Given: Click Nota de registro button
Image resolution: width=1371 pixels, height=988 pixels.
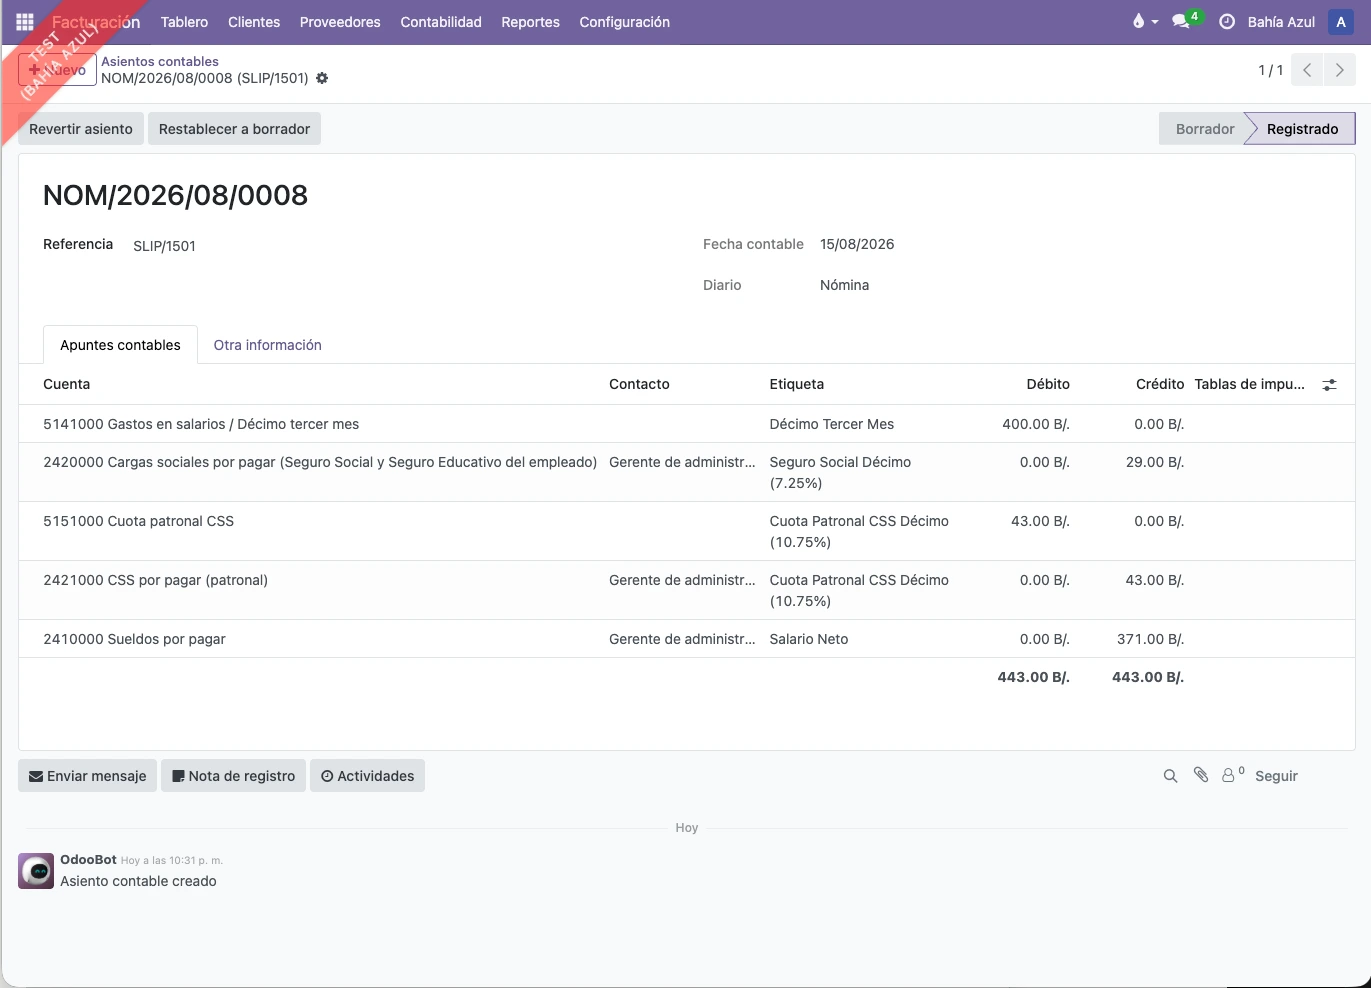Looking at the screenshot, I should coord(234,776).
